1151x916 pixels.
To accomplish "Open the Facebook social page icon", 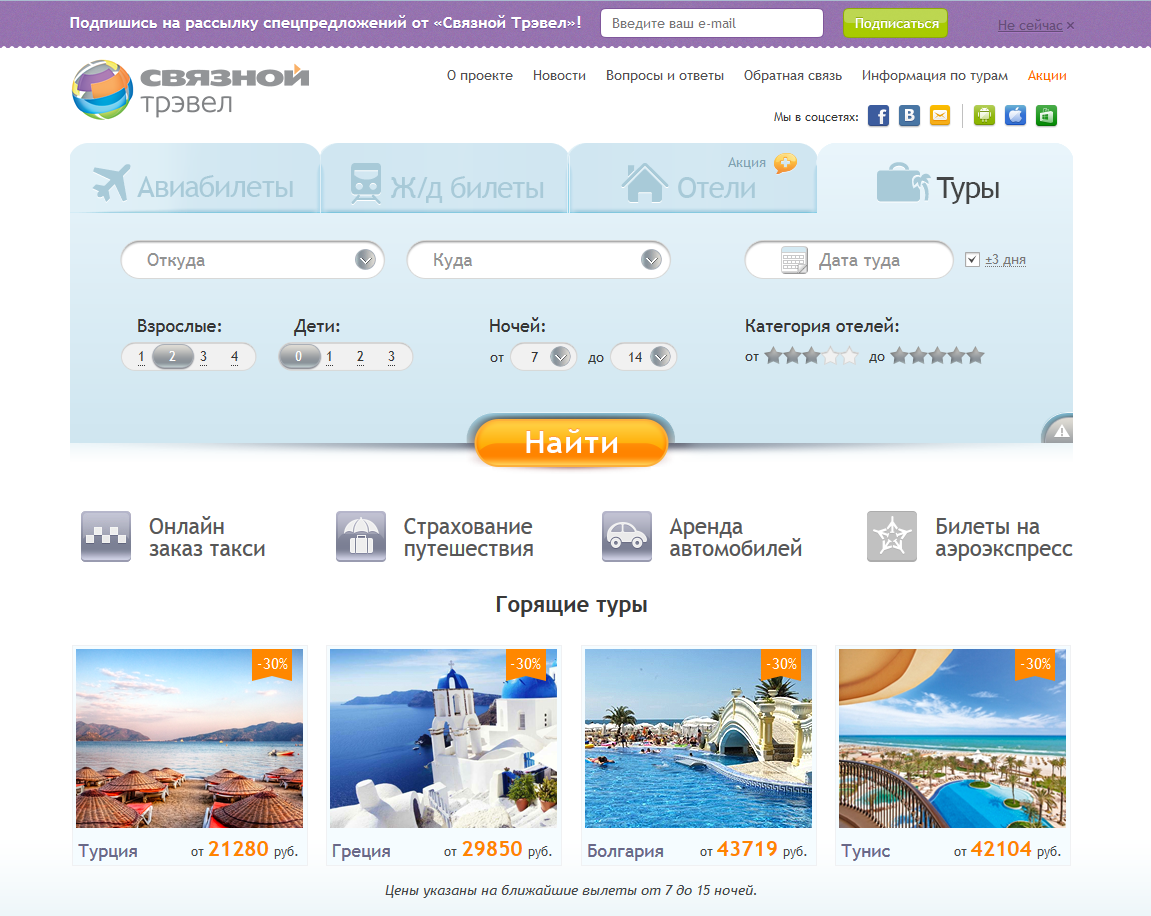I will pos(878,116).
